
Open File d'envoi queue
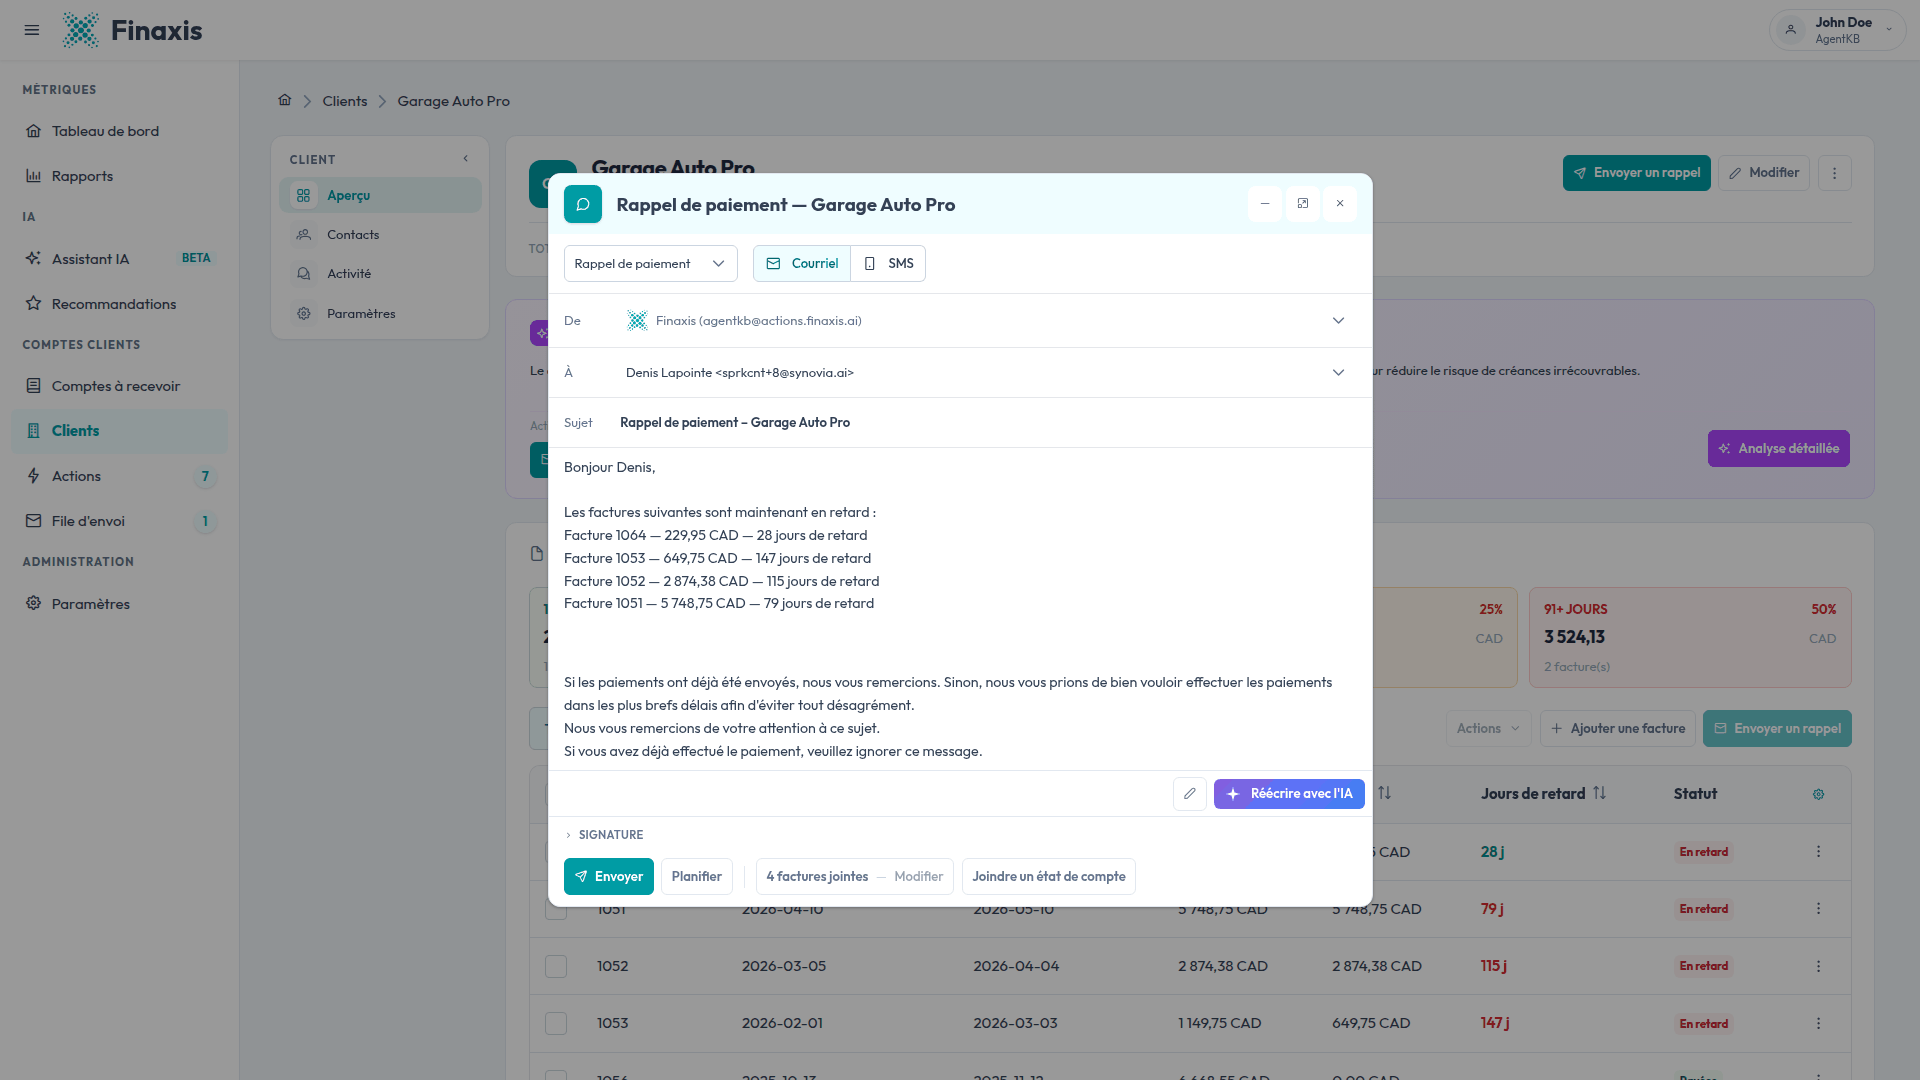coord(119,521)
